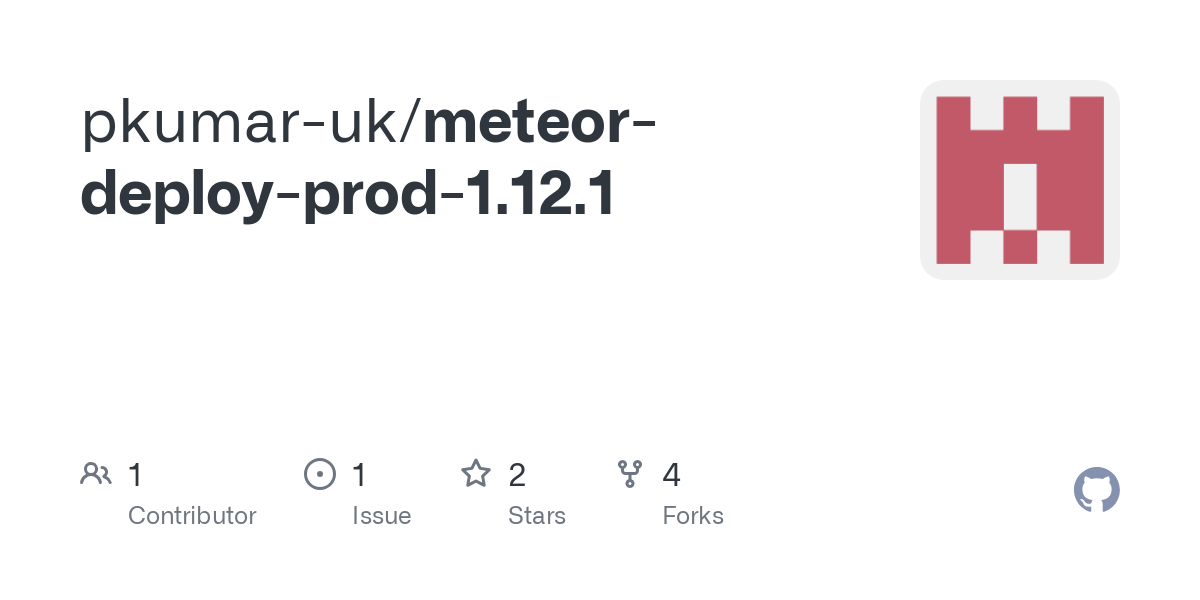Image resolution: width=1200 pixels, height=600 pixels.
Task: Click the contributors people icon
Action: pyautogui.click(x=96, y=474)
